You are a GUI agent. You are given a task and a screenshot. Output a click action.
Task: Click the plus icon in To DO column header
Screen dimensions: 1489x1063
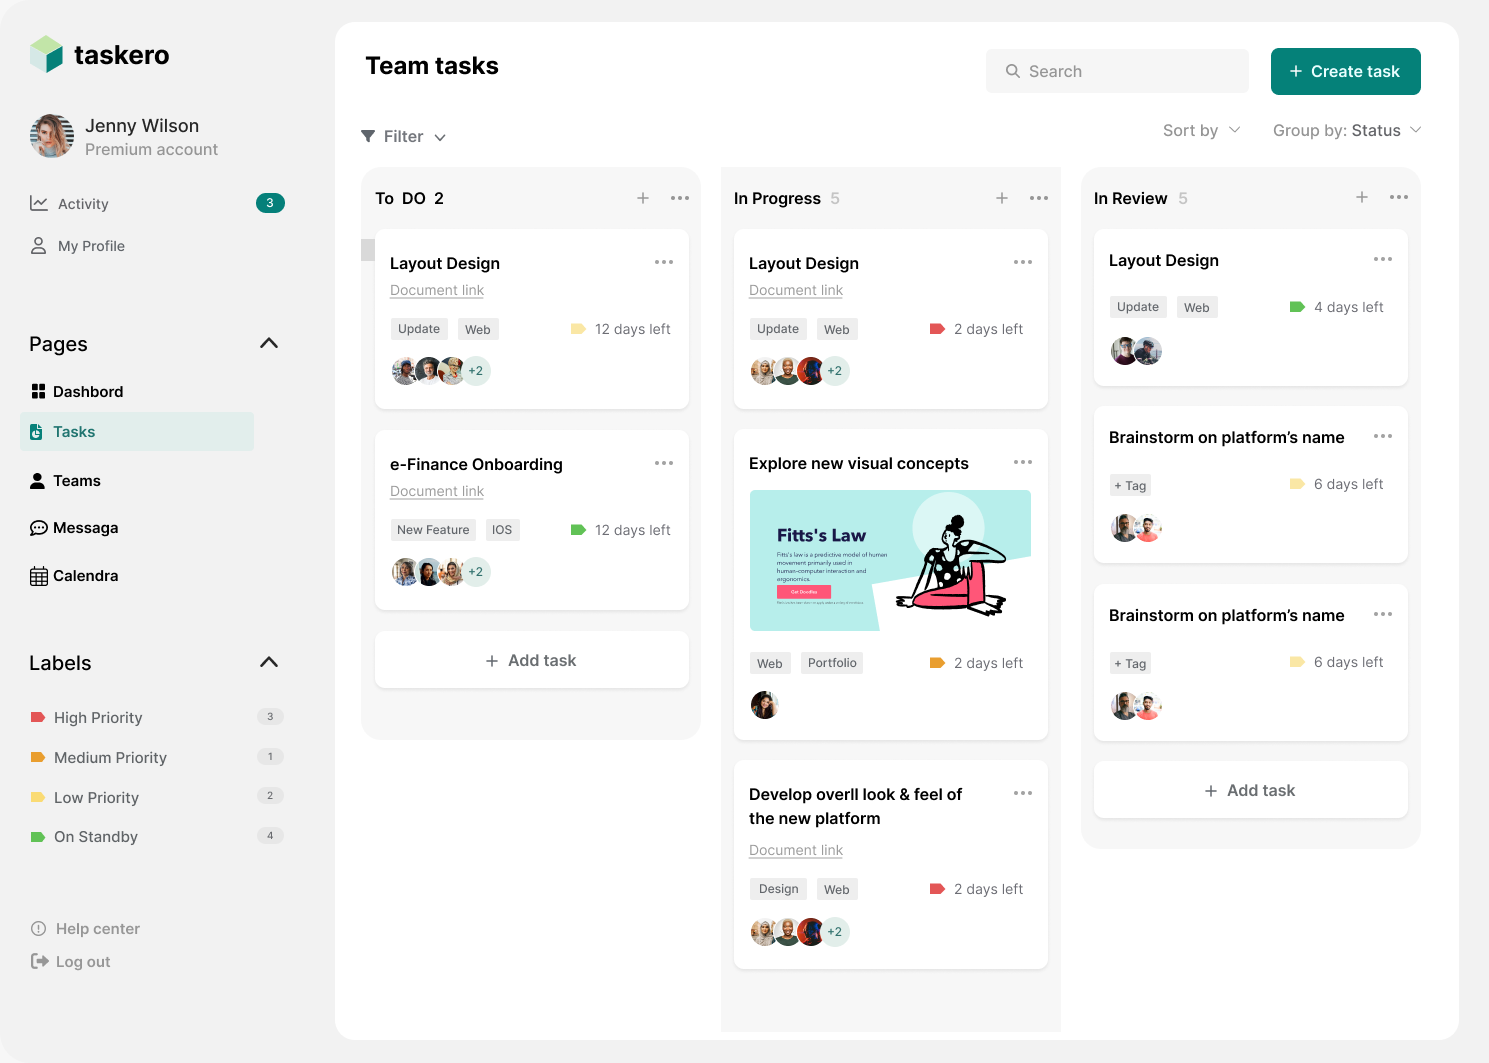[x=643, y=198]
